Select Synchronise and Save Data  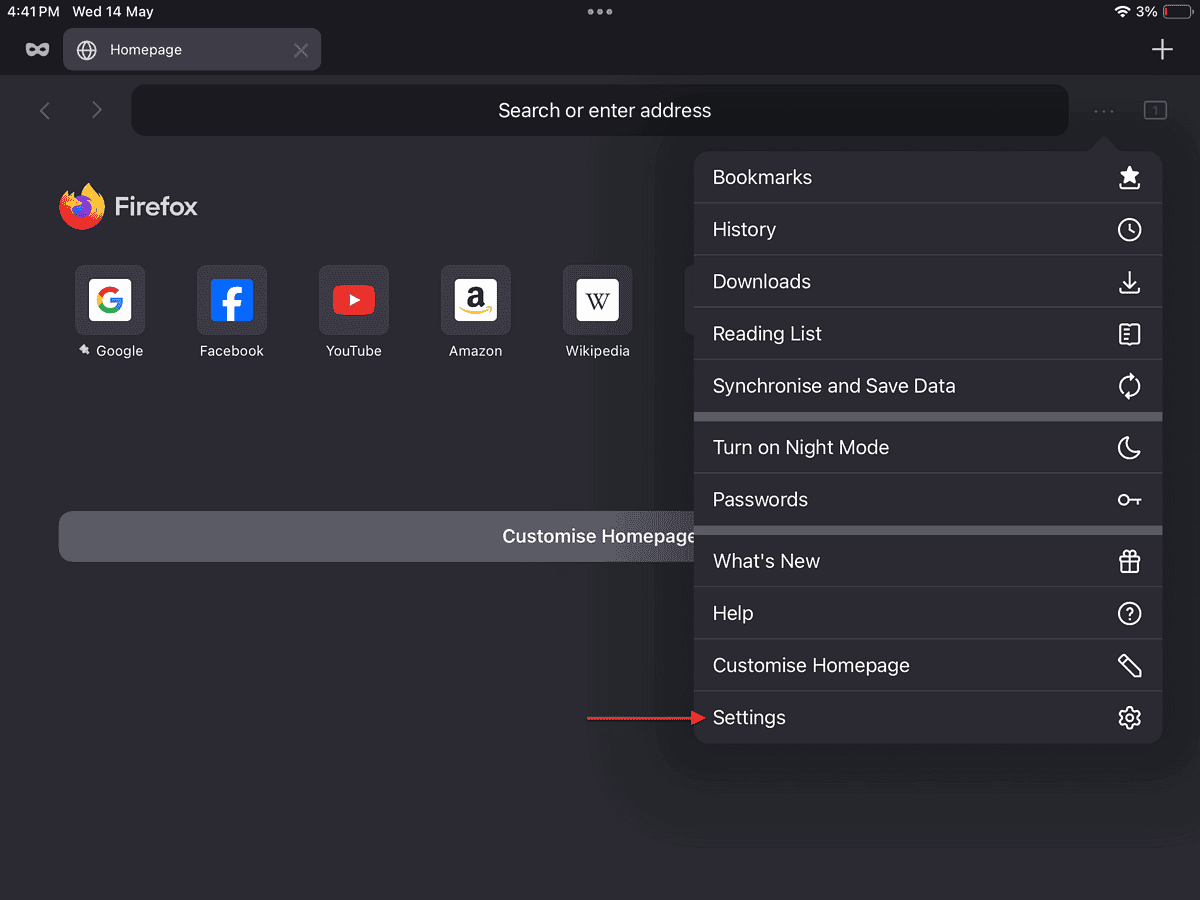point(927,386)
